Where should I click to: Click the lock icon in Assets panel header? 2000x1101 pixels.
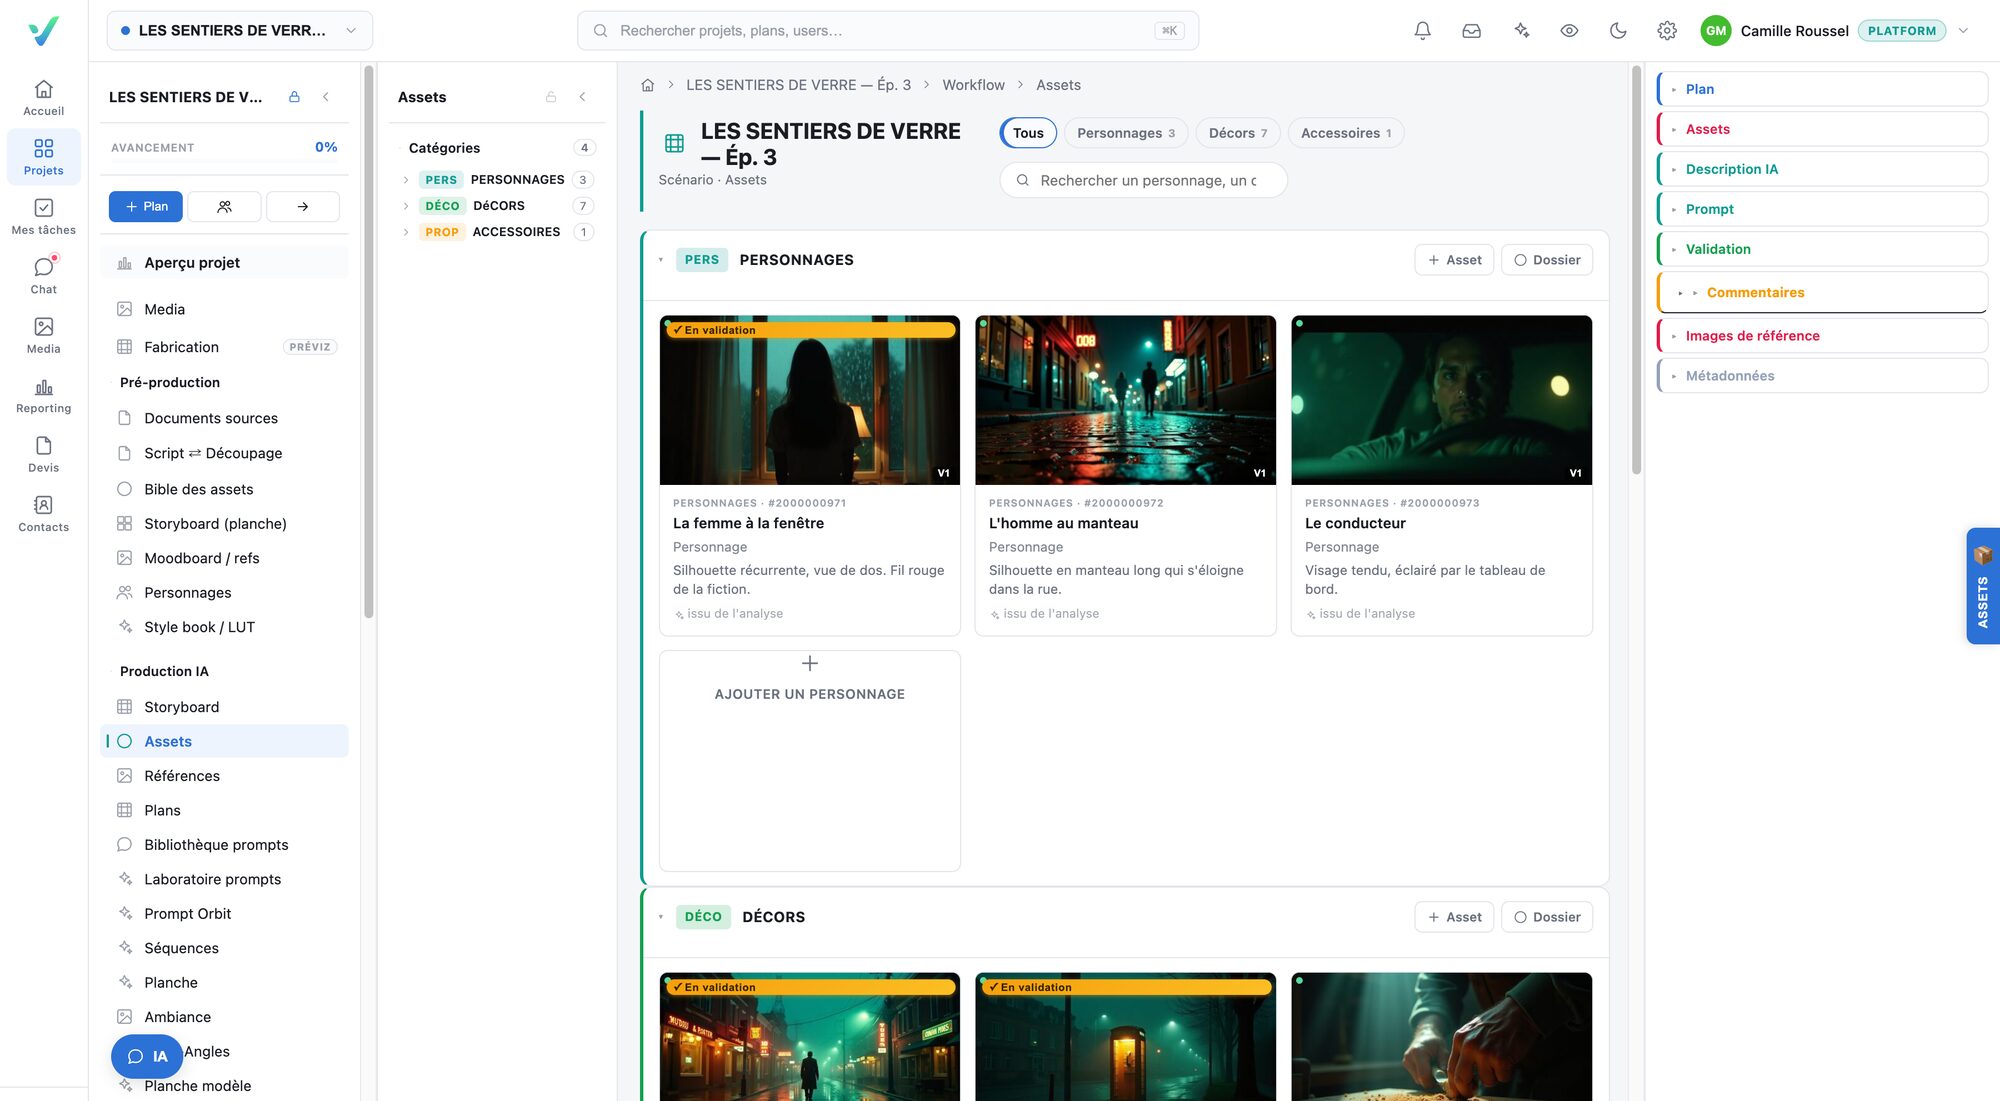pos(551,97)
